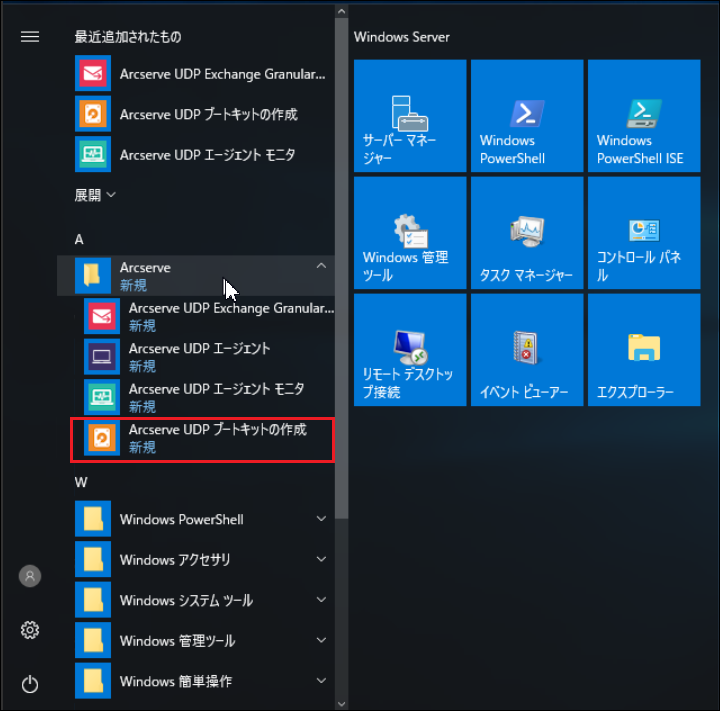Click Windows システム ツール folder label
Screen dimensions: 720x711
tap(186, 600)
